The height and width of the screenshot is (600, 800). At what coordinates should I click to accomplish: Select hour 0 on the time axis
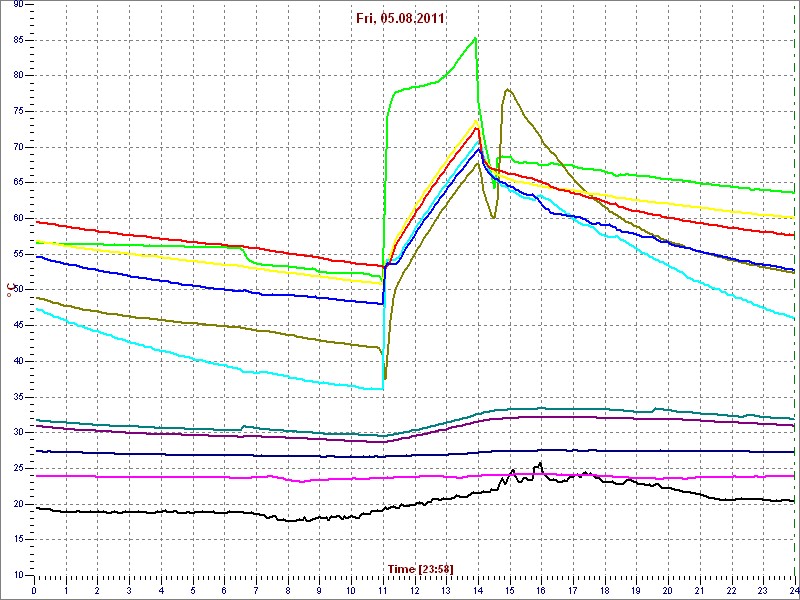click(35, 590)
